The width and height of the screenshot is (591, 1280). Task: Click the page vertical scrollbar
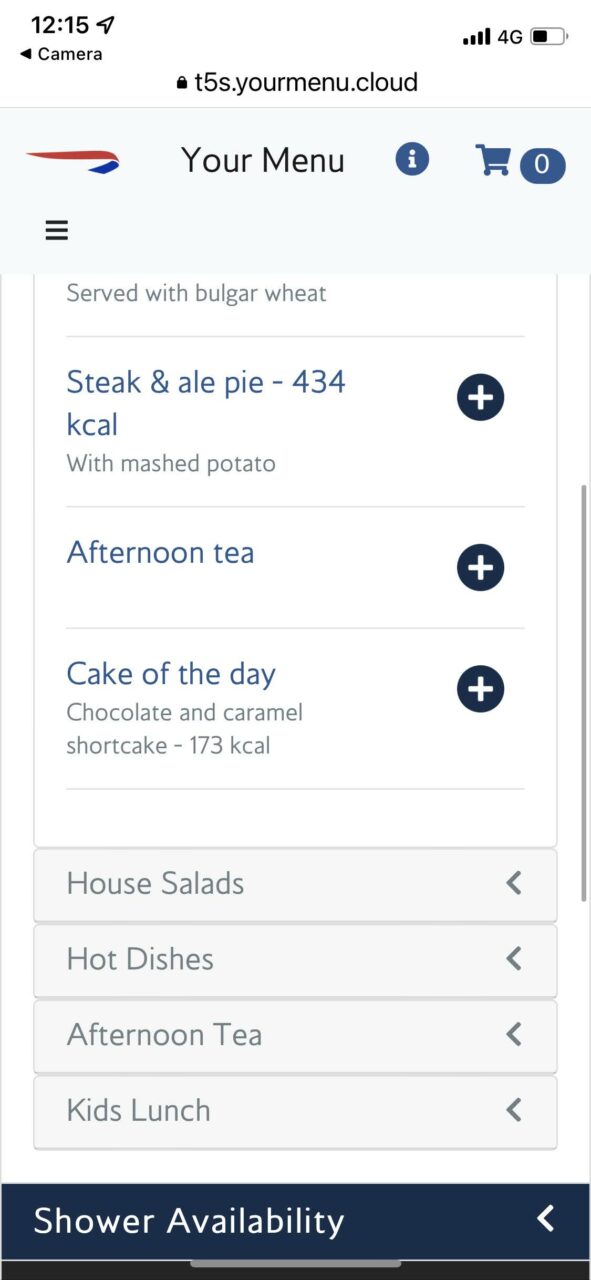(585, 693)
